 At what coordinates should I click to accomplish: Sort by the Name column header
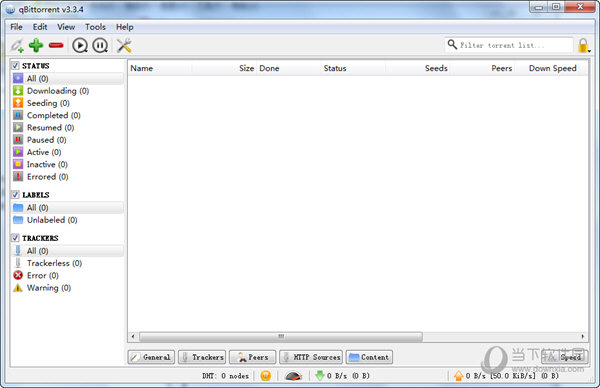160,68
